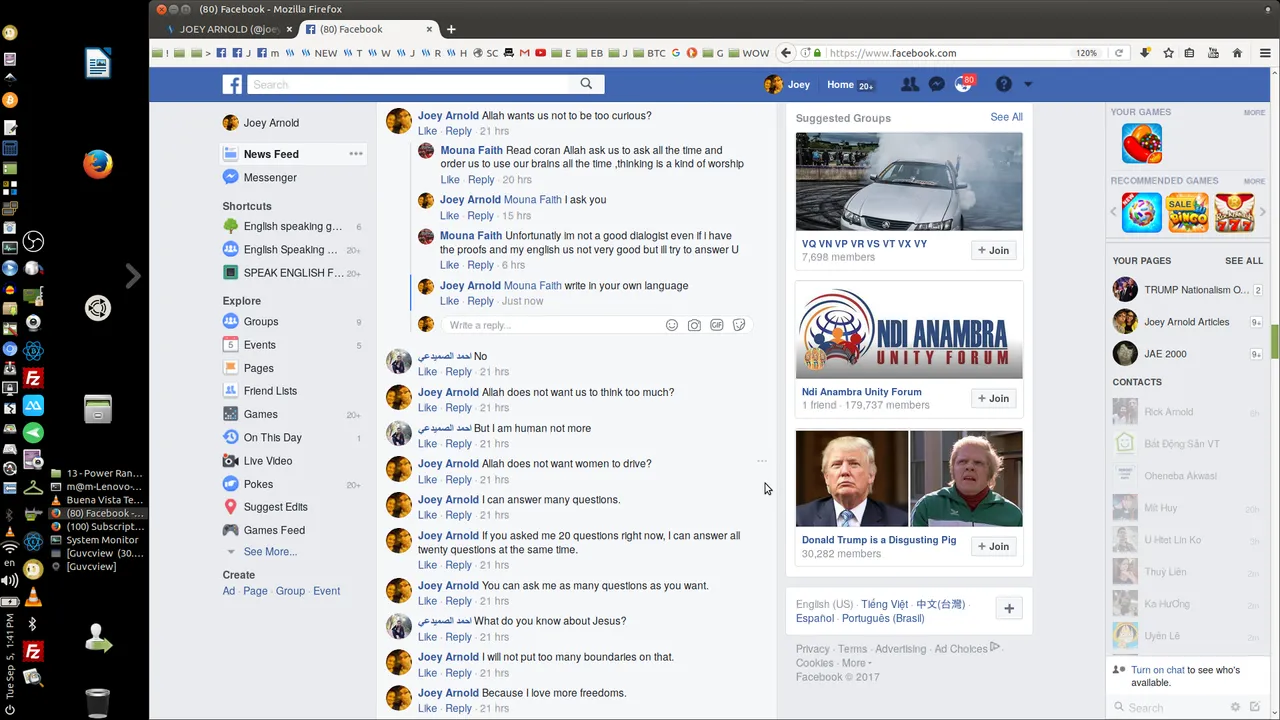Open the Firefox downloads arrow
Image resolution: width=1280 pixels, height=720 pixels.
point(1146,53)
